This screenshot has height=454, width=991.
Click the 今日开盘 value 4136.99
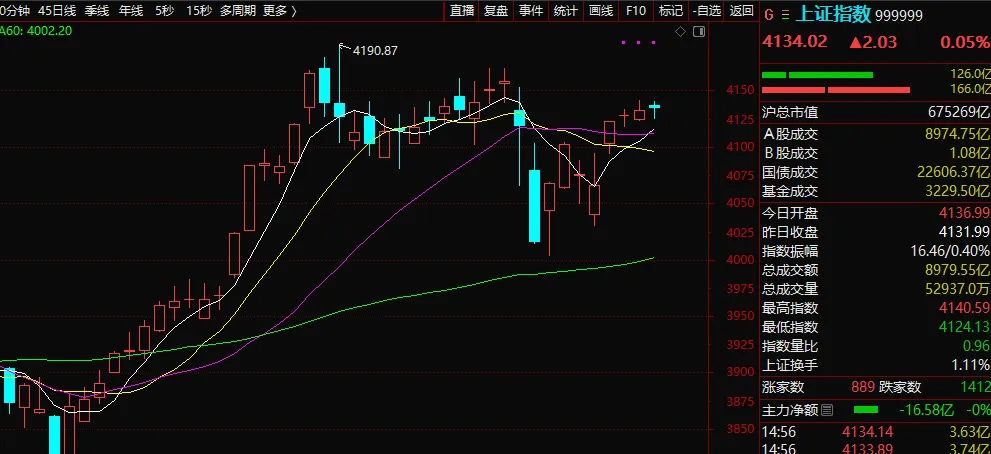(963, 212)
